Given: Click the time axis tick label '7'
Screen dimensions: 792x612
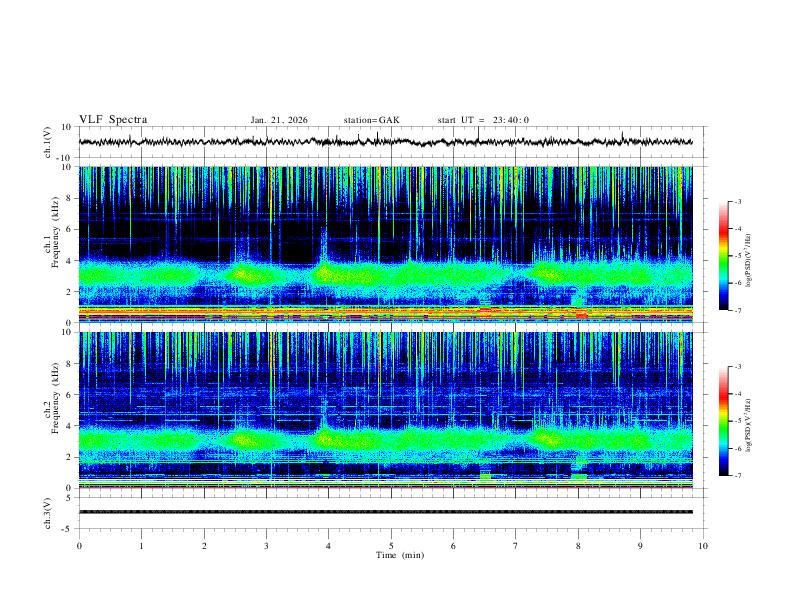Looking at the screenshot, I should coord(516,546).
